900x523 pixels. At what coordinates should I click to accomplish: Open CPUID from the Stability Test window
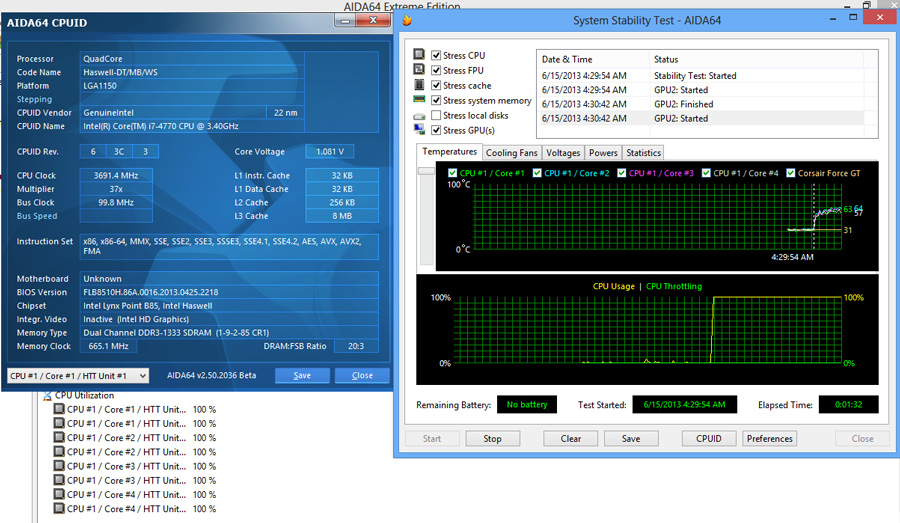click(x=709, y=439)
